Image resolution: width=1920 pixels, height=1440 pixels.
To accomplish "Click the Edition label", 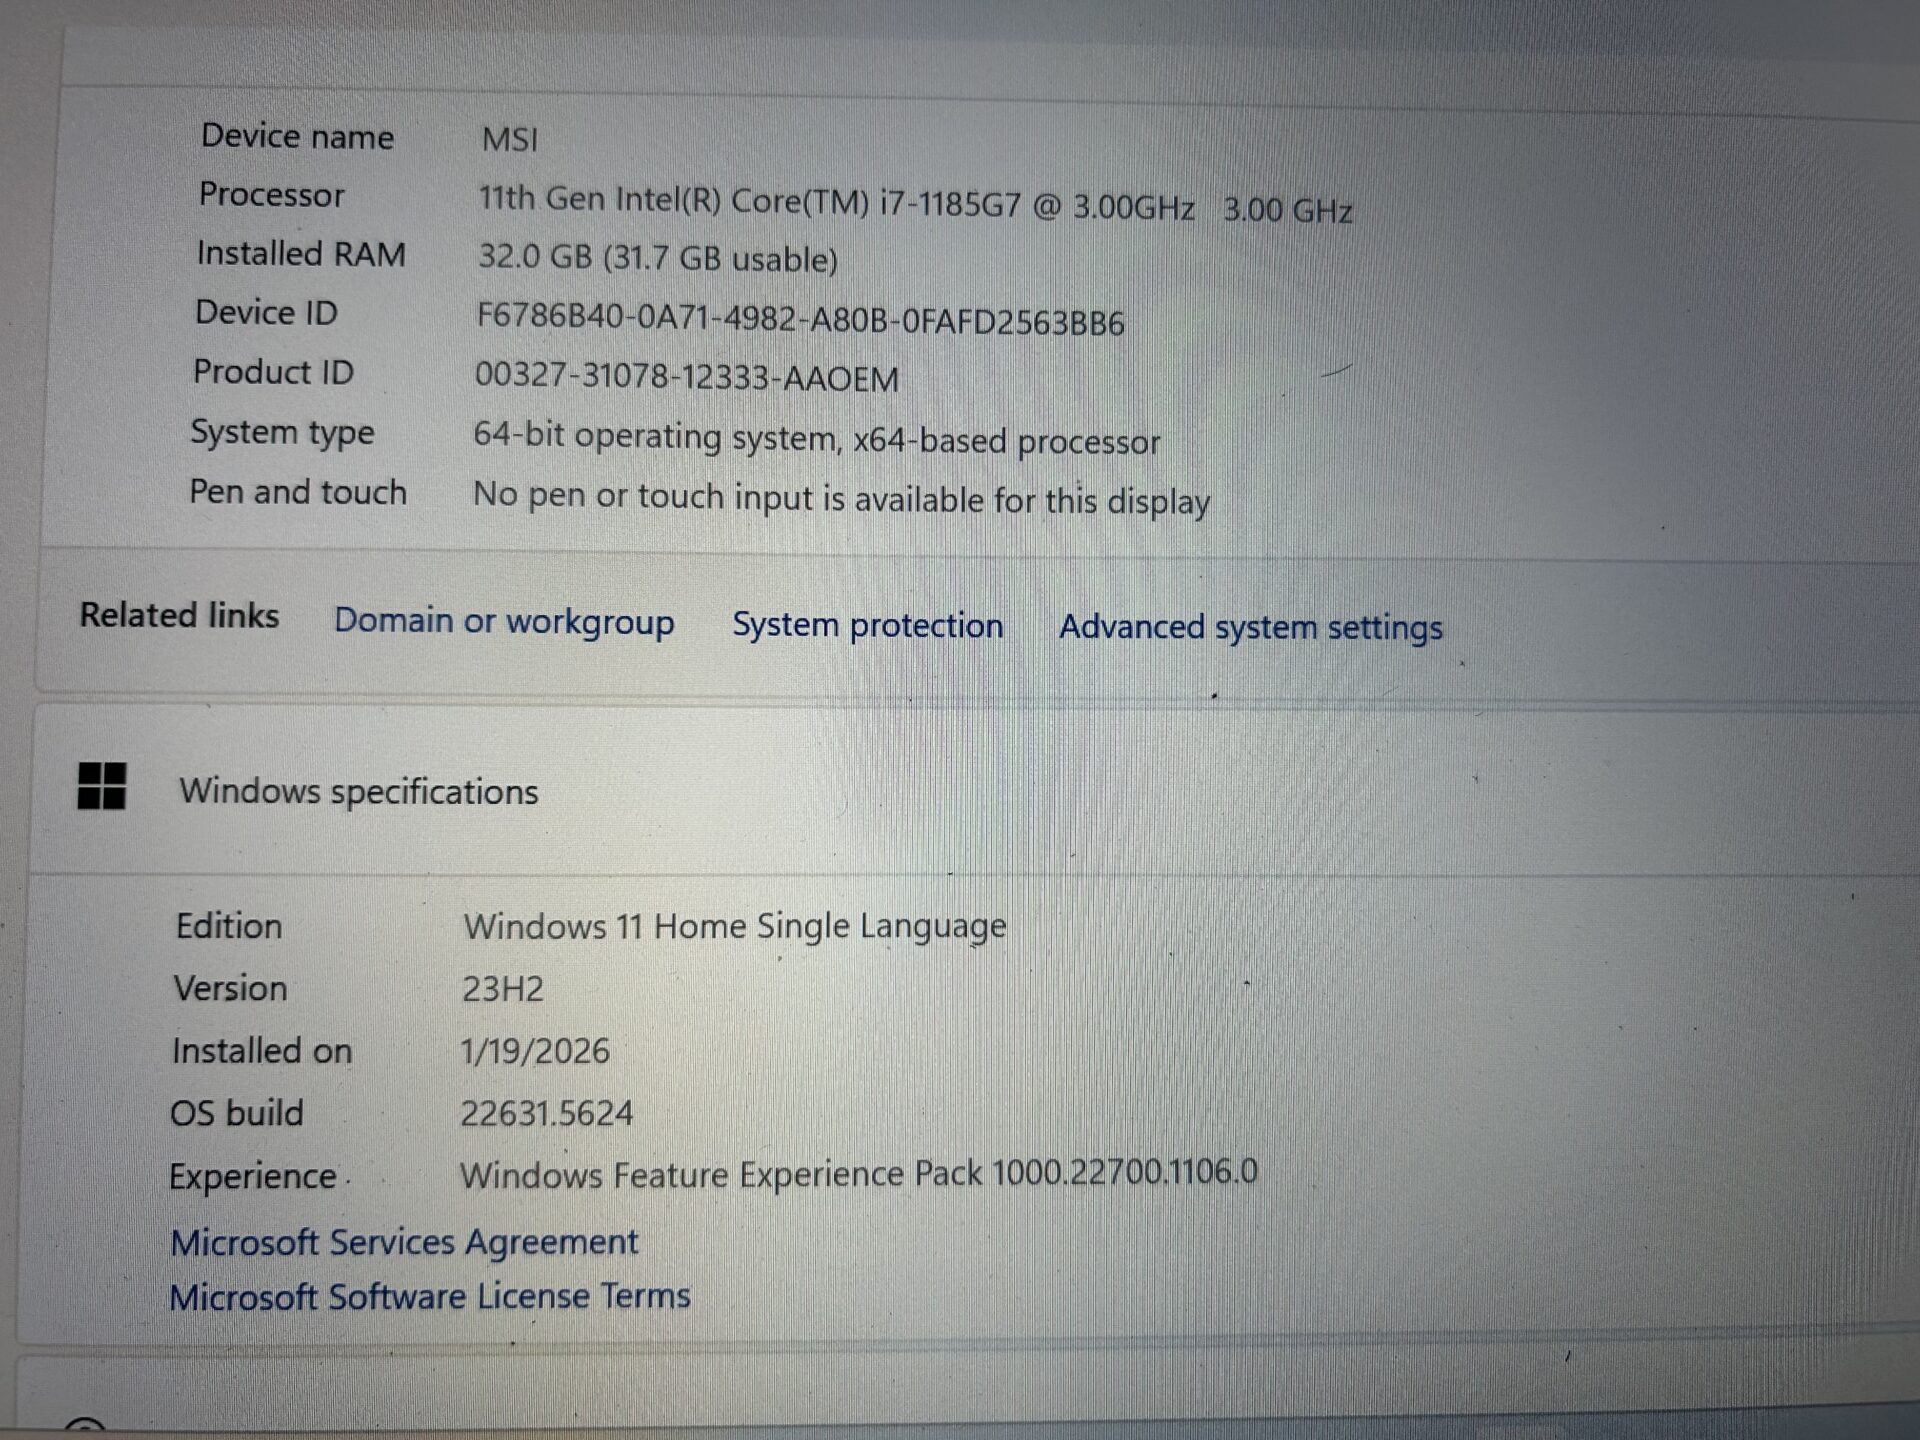I will click(x=229, y=926).
